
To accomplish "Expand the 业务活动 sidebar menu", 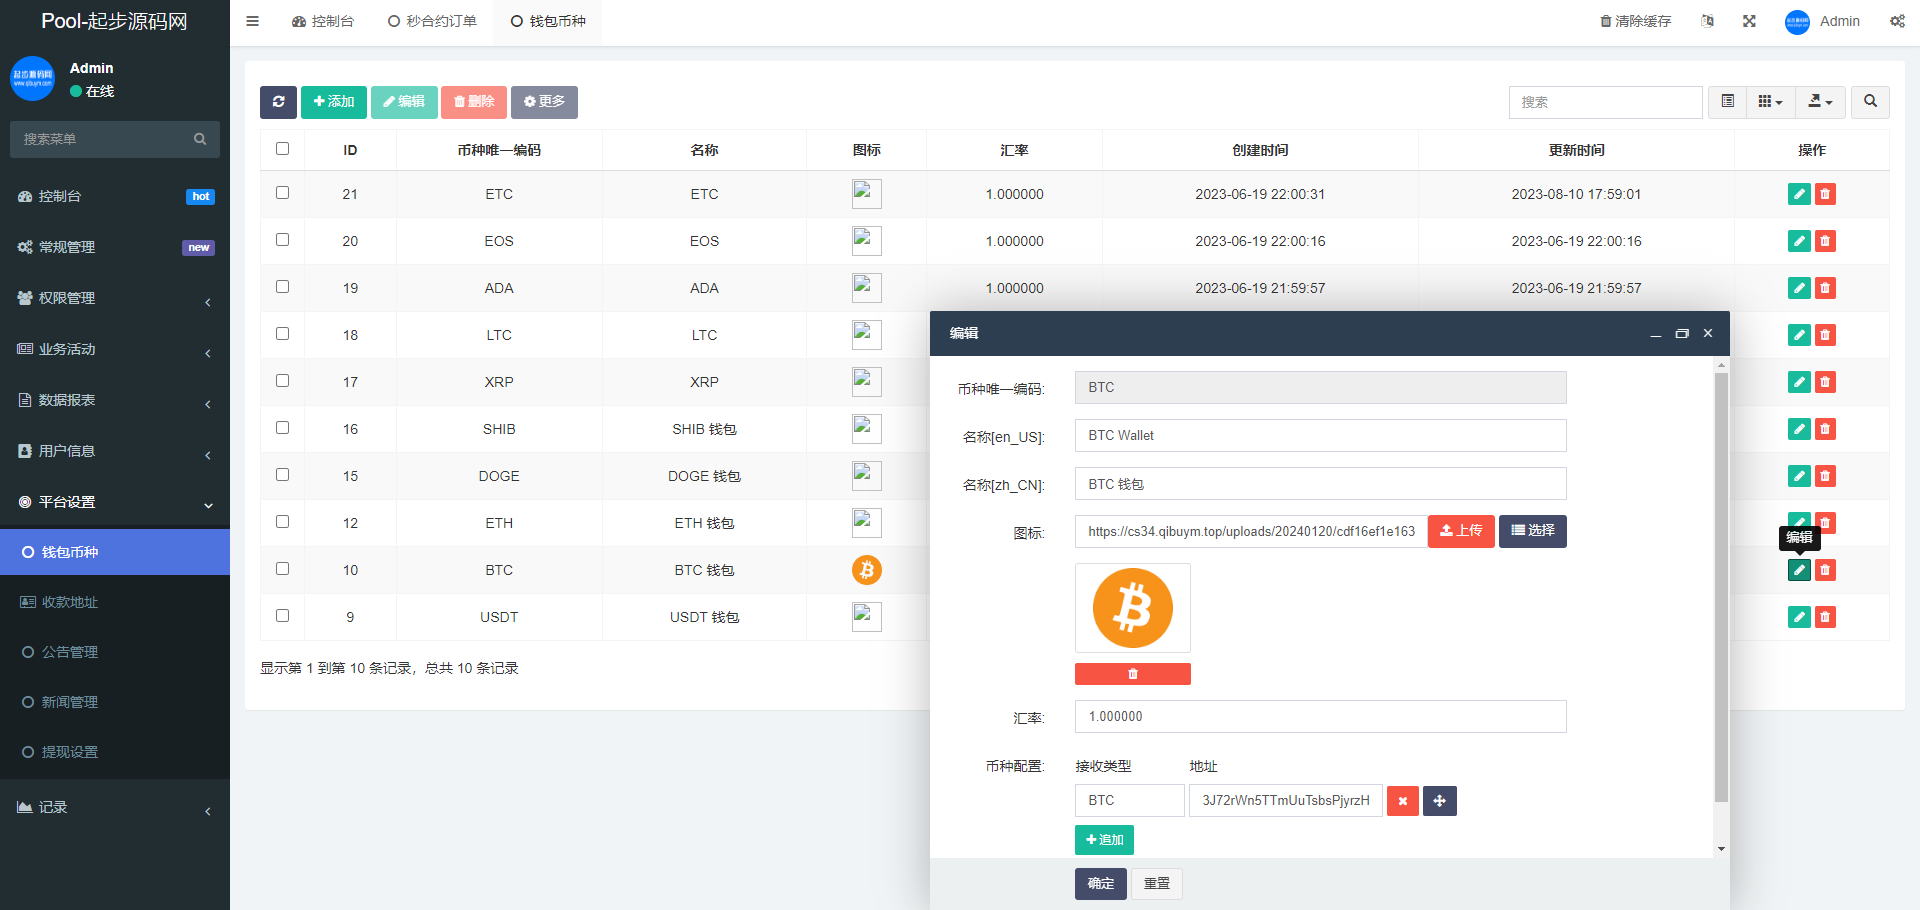I will click(115, 349).
